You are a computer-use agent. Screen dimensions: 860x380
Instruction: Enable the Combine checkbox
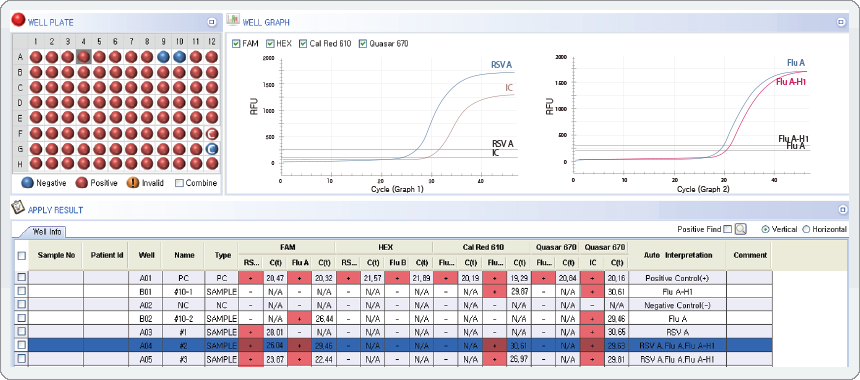click(179, 183)
